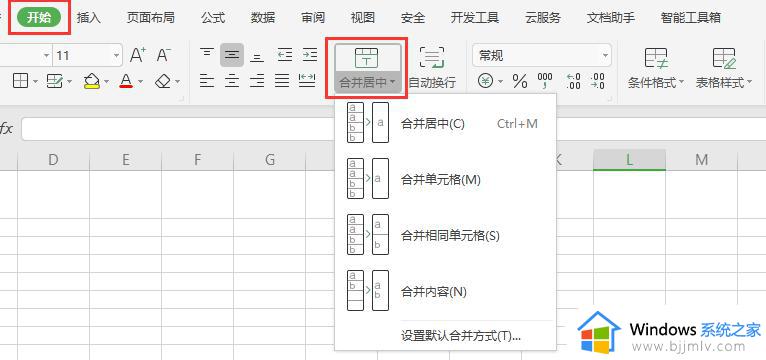Expand the eraser clear dropdown arrow

coord(177,82)
